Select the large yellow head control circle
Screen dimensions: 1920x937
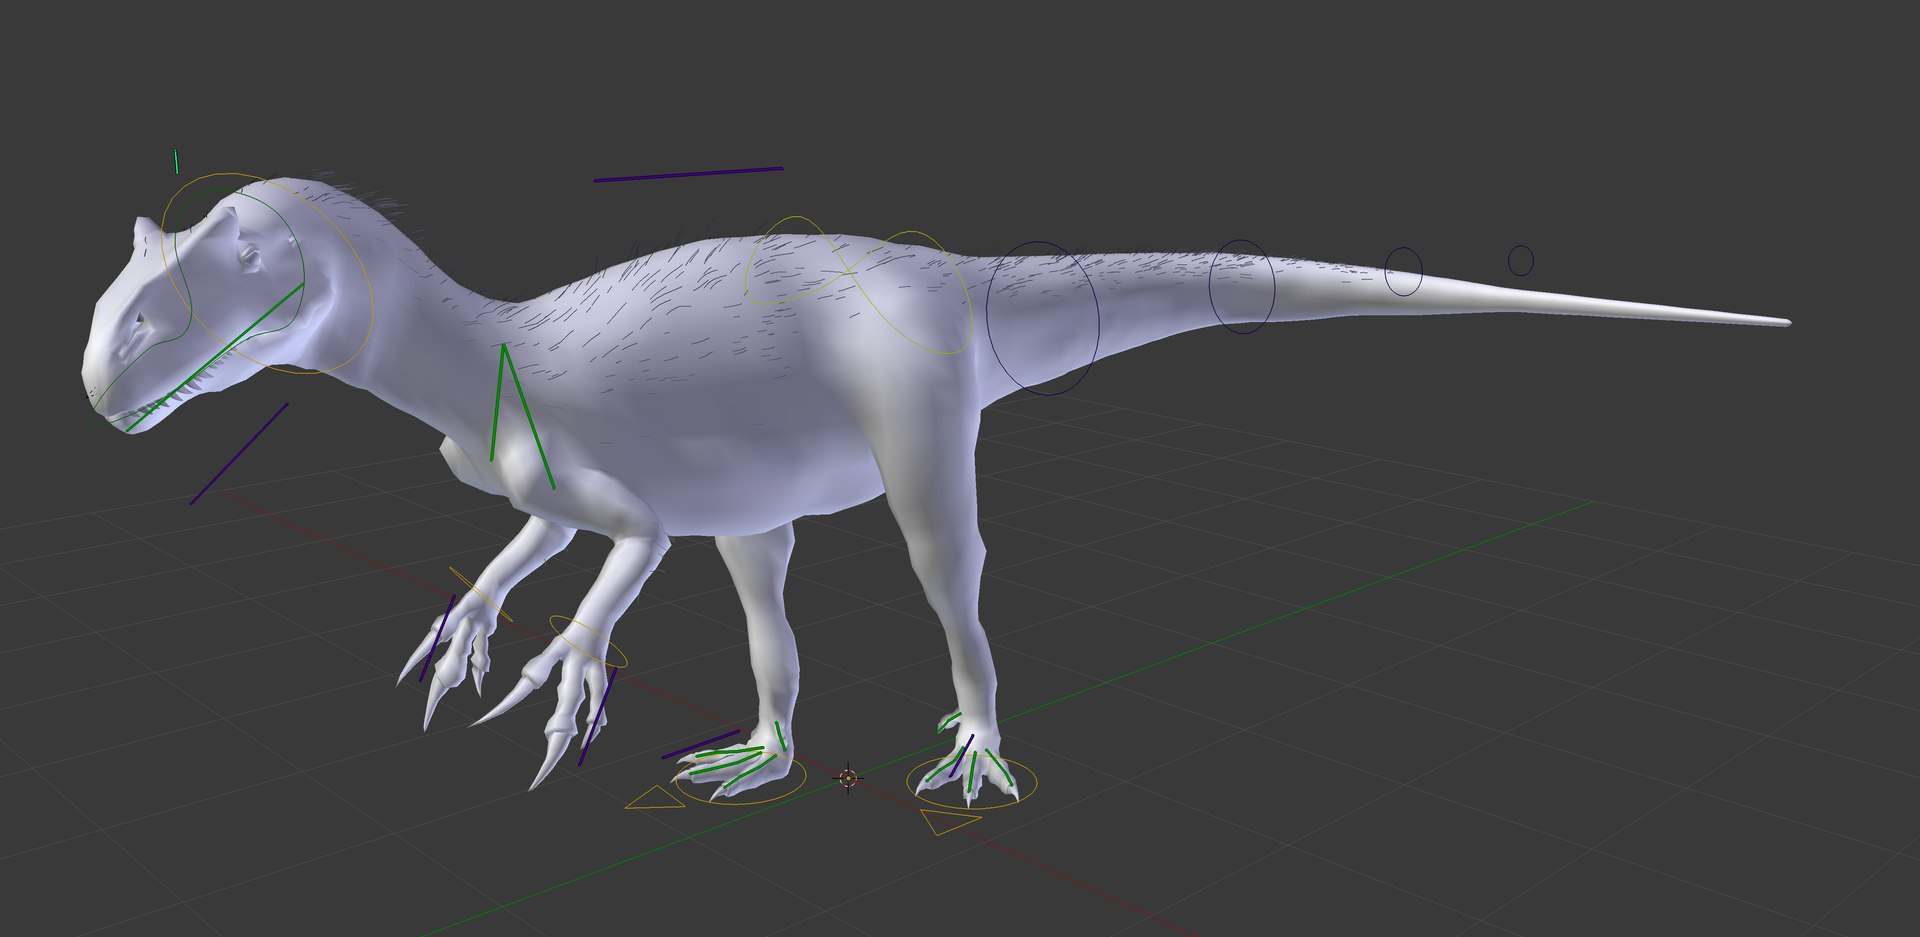[267, 273]
